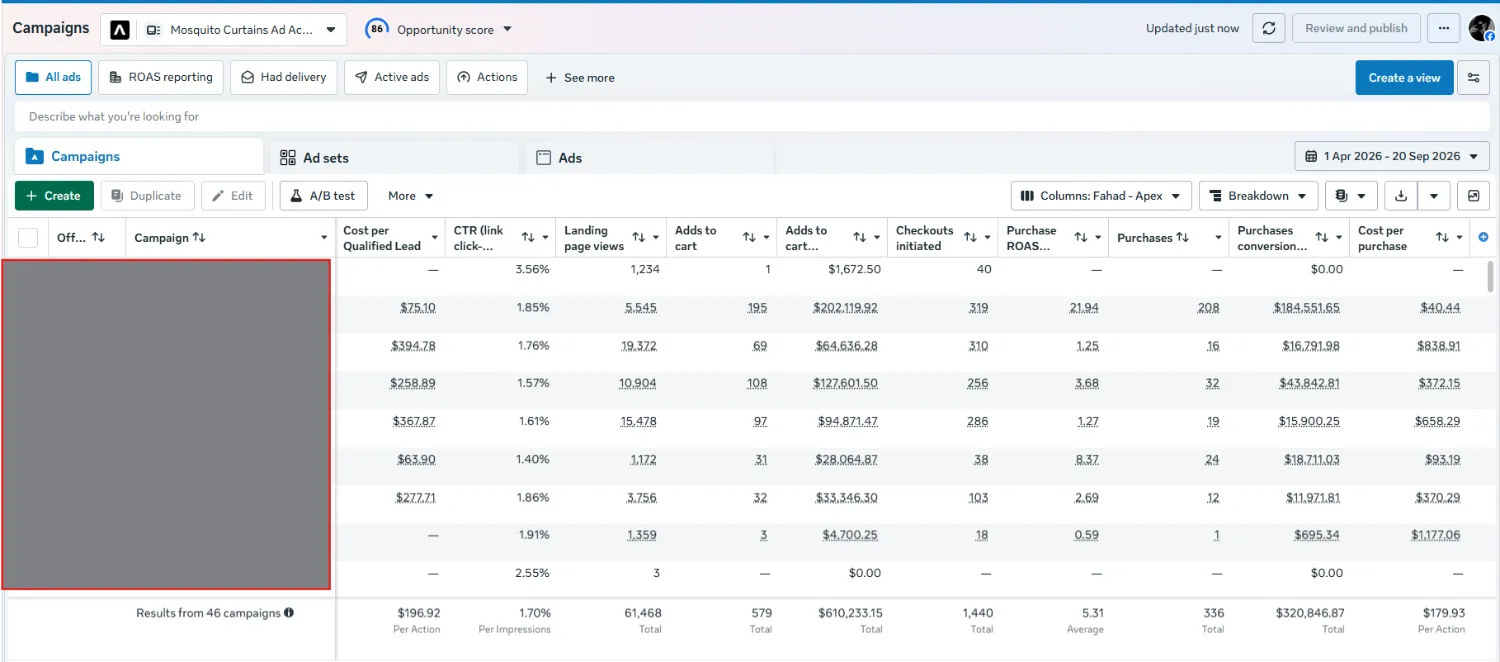The width and height of the screenshot is (1500, 662).
Task: Open the view filter settings icon
Action: coord(1472,78)
